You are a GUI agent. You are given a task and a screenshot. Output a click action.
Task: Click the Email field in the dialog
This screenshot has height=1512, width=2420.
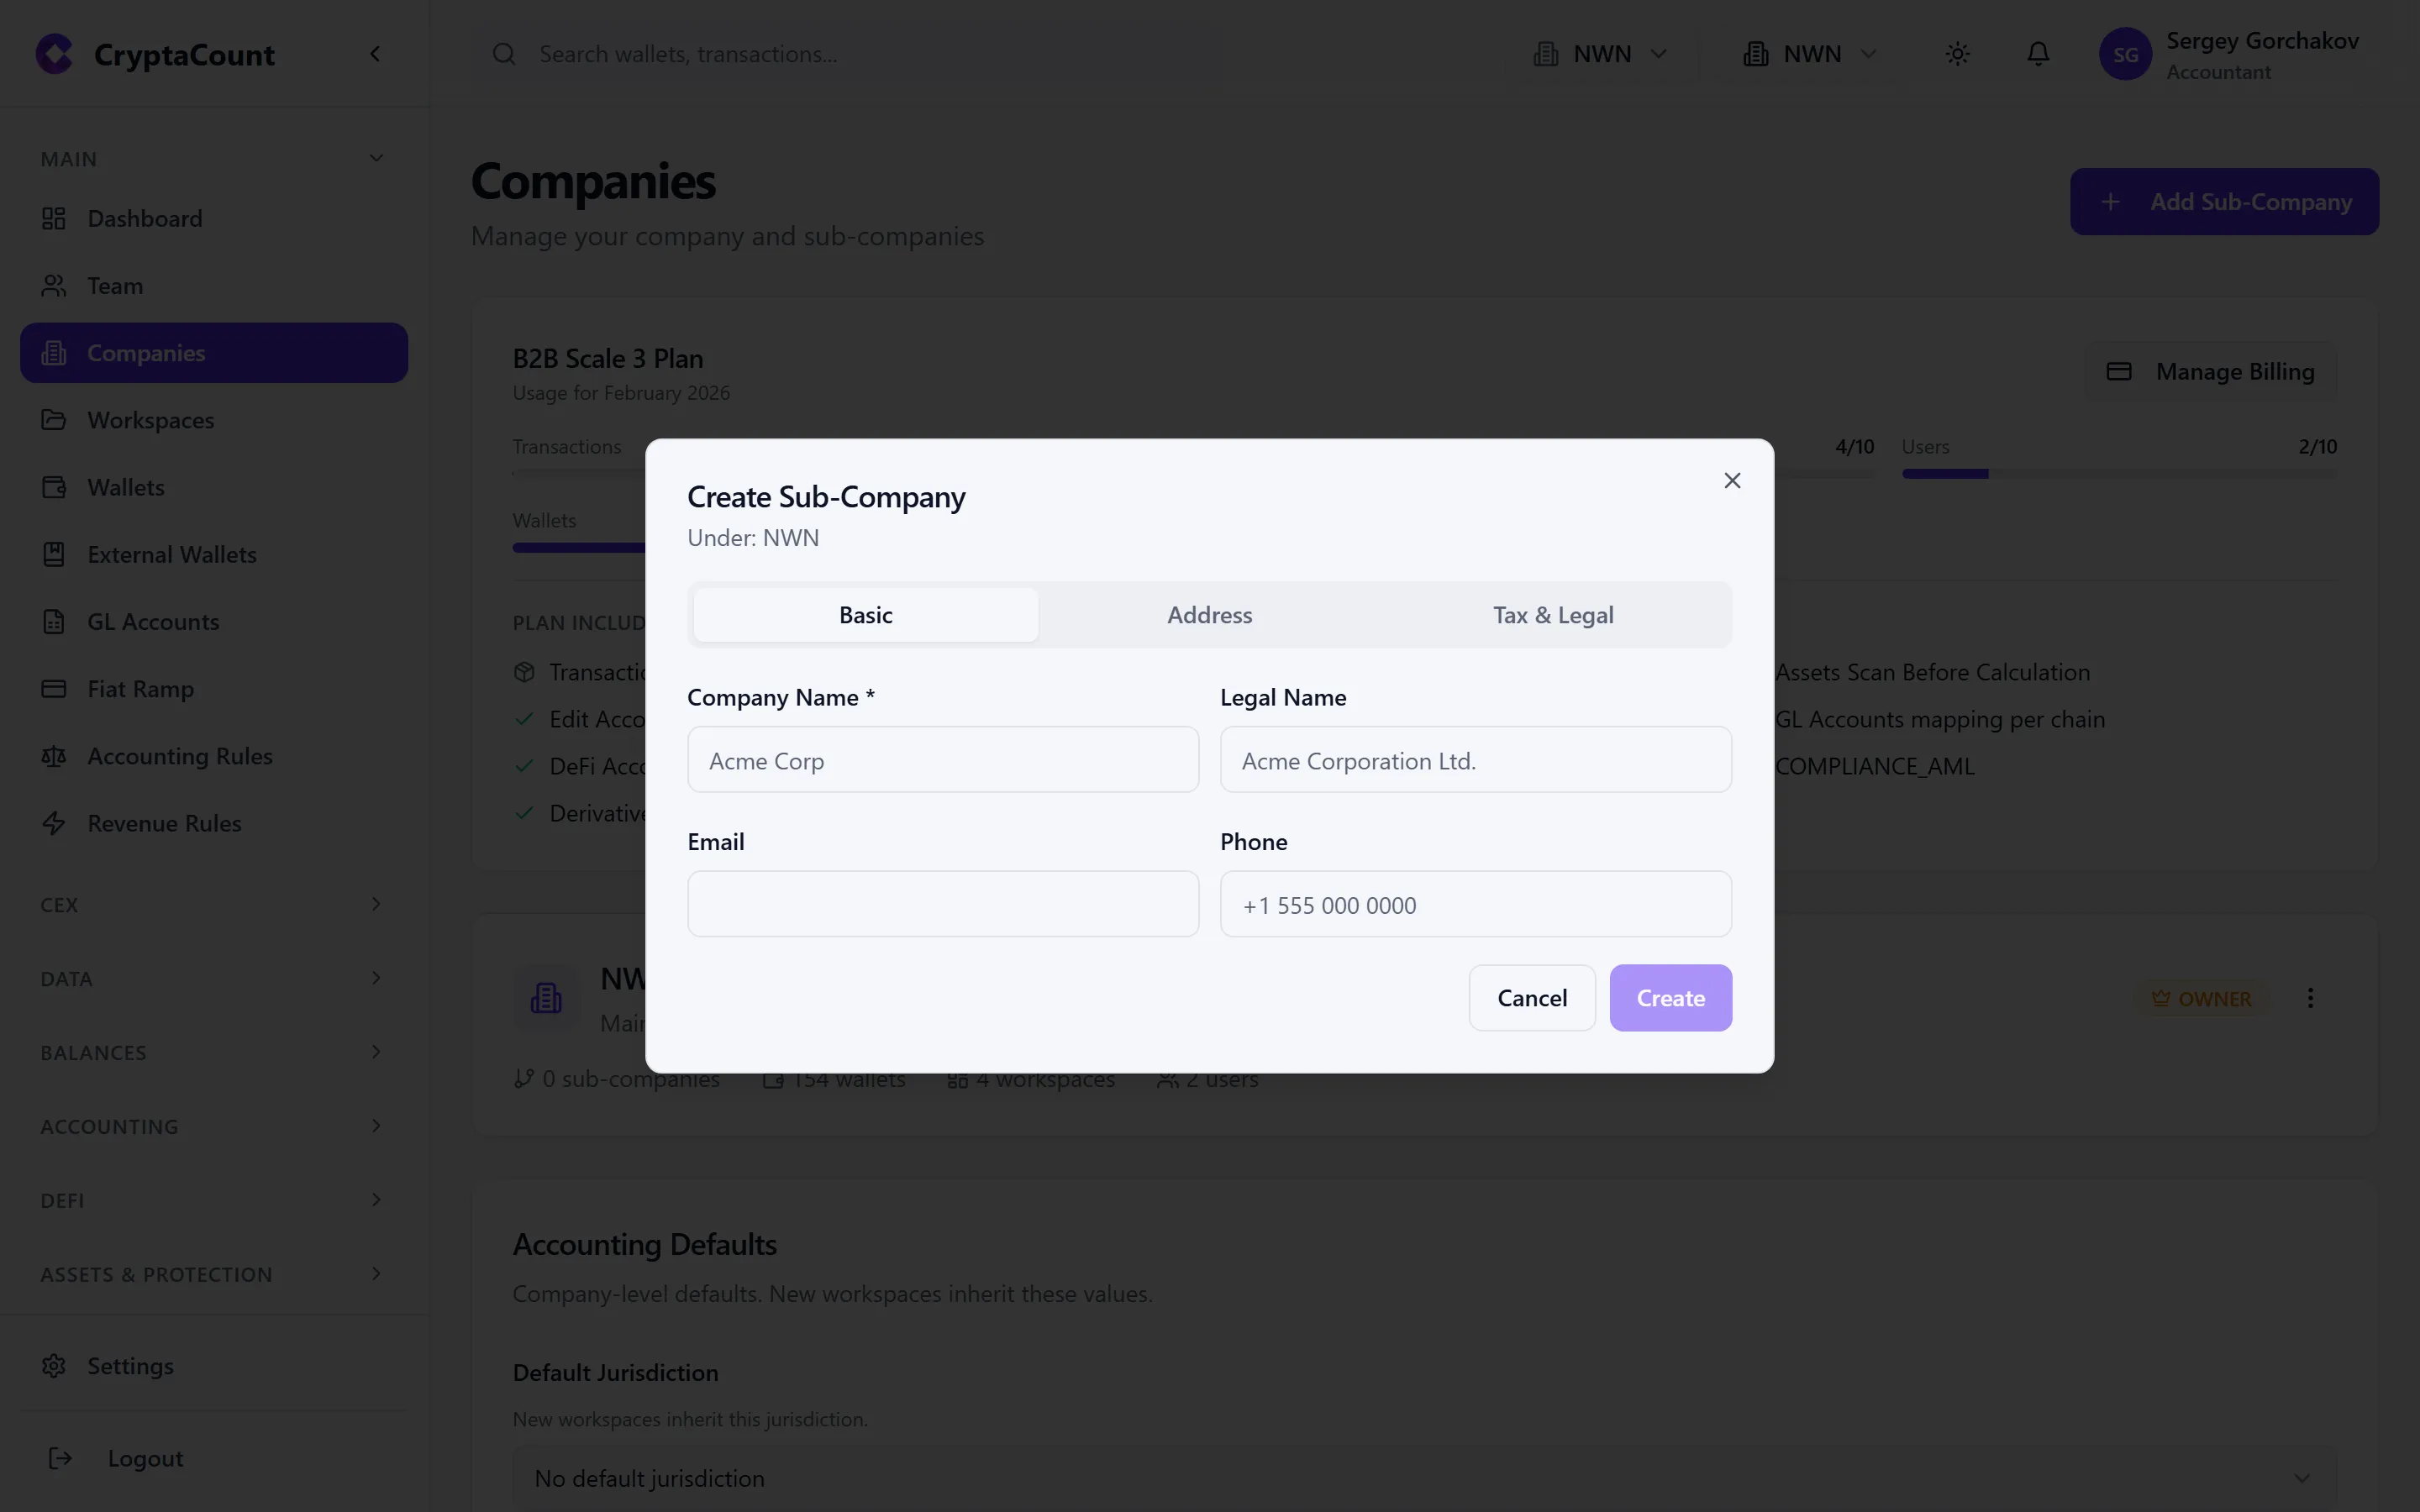[942, 903]
